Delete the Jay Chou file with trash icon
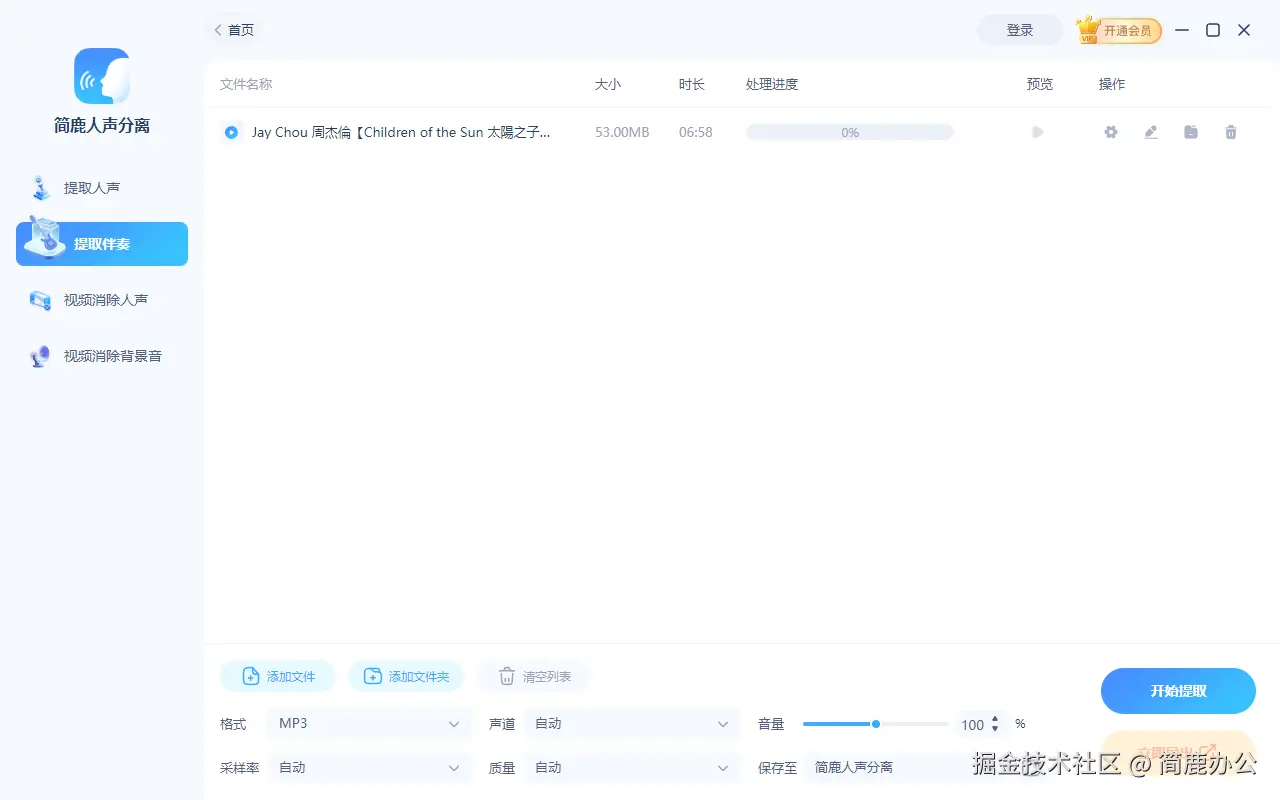 coord(1230,131)
